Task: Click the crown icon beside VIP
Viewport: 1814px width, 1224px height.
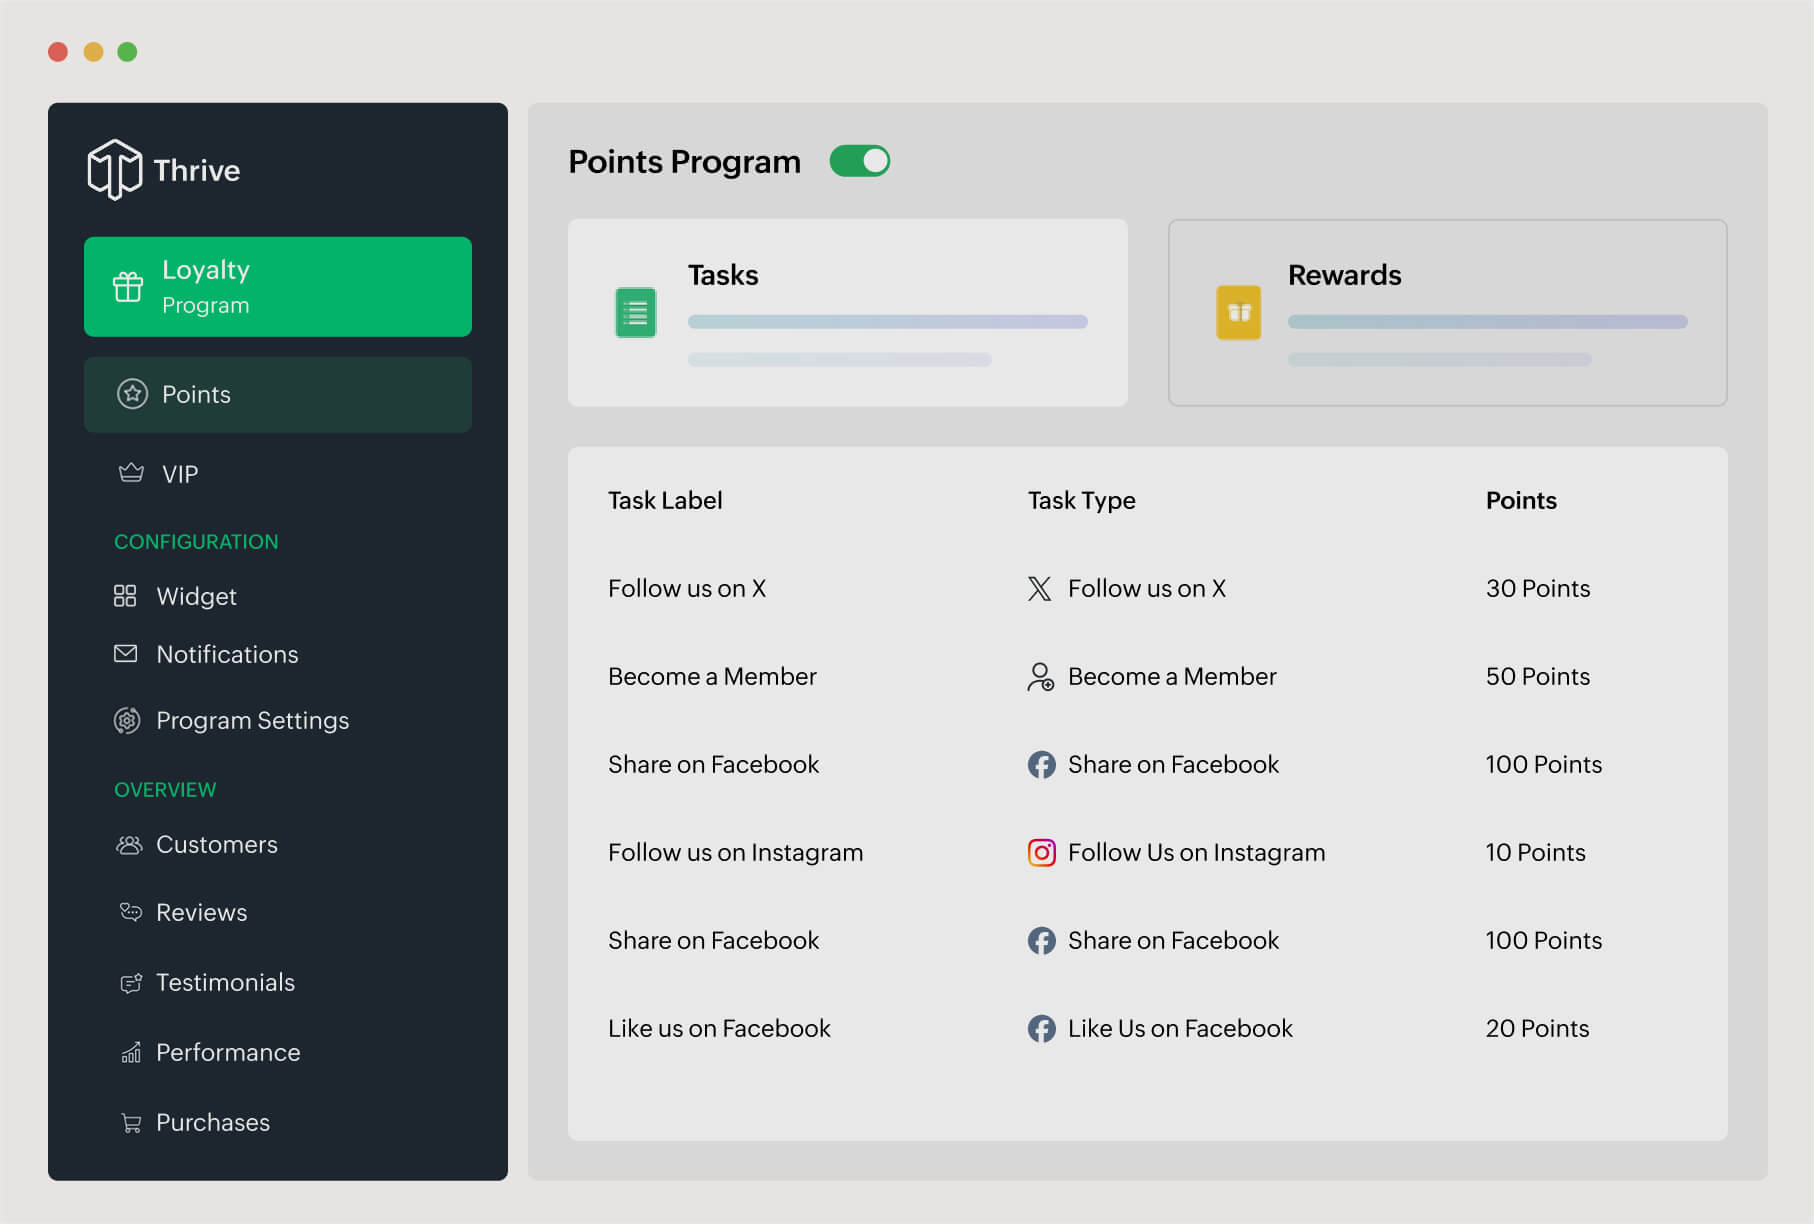Action: 129,472
